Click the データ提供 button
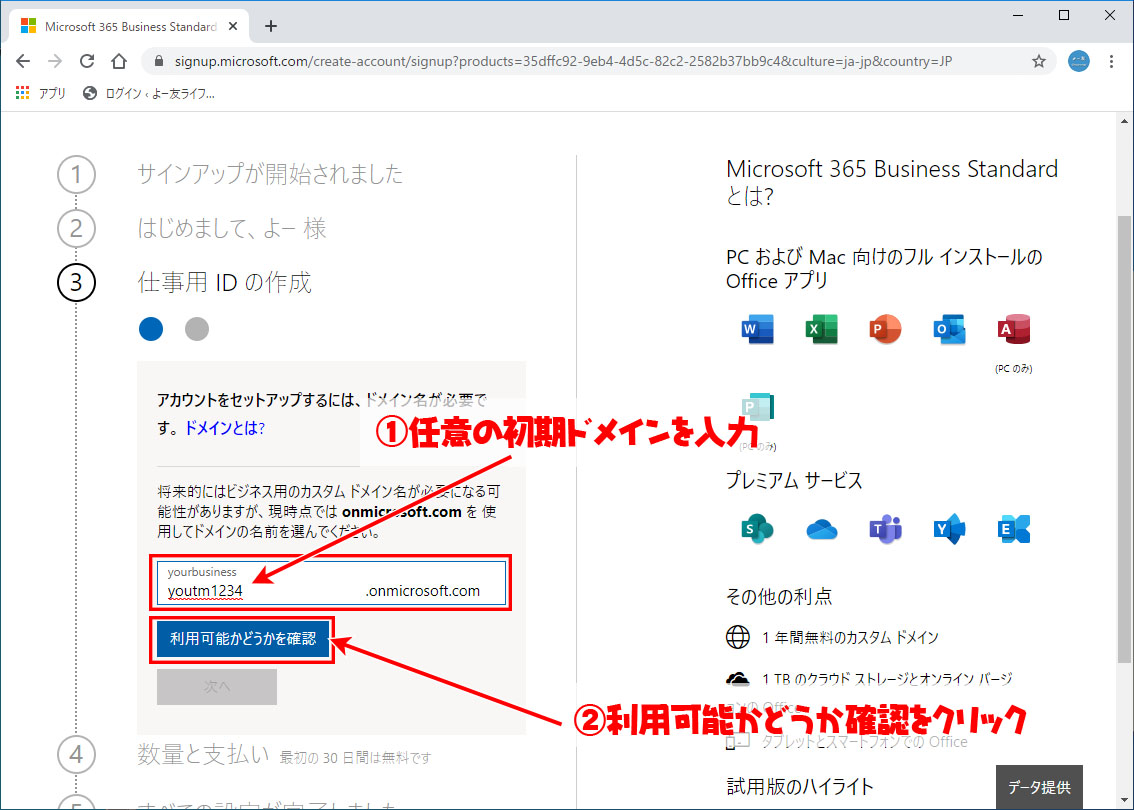 point(1039,788)
